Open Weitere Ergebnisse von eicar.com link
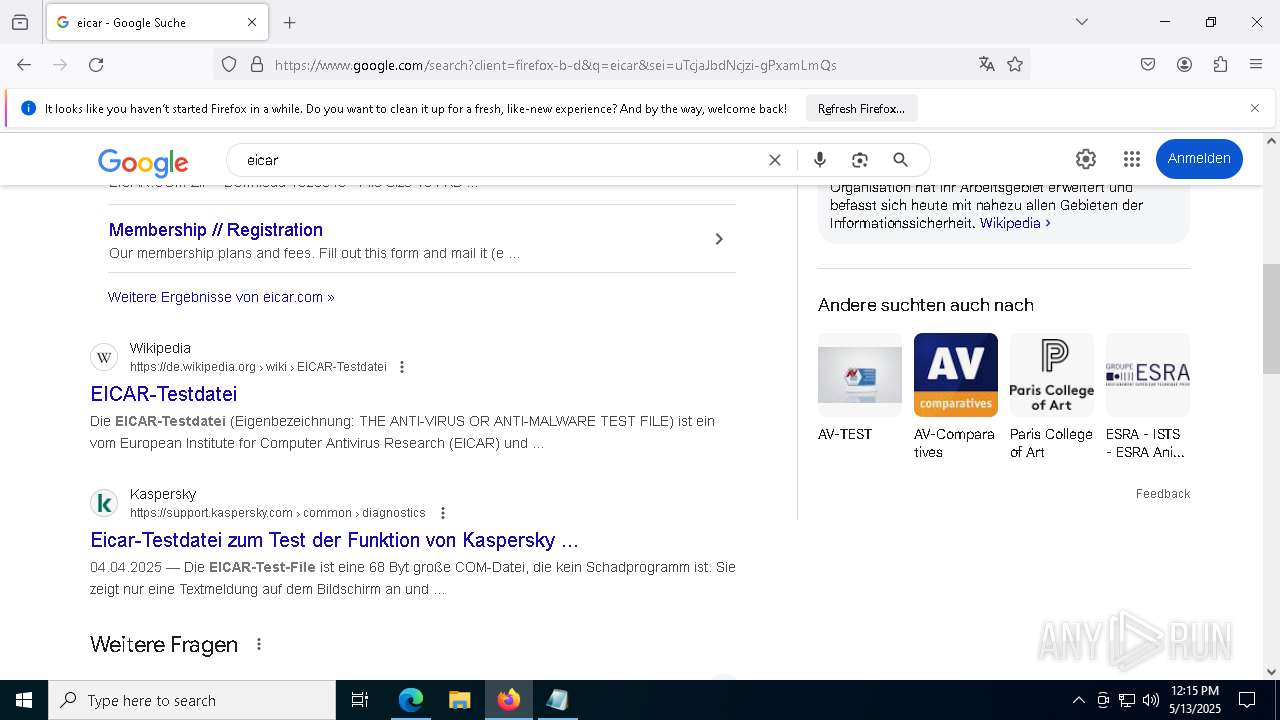The image size is (1280, 720). pos(221,297)
